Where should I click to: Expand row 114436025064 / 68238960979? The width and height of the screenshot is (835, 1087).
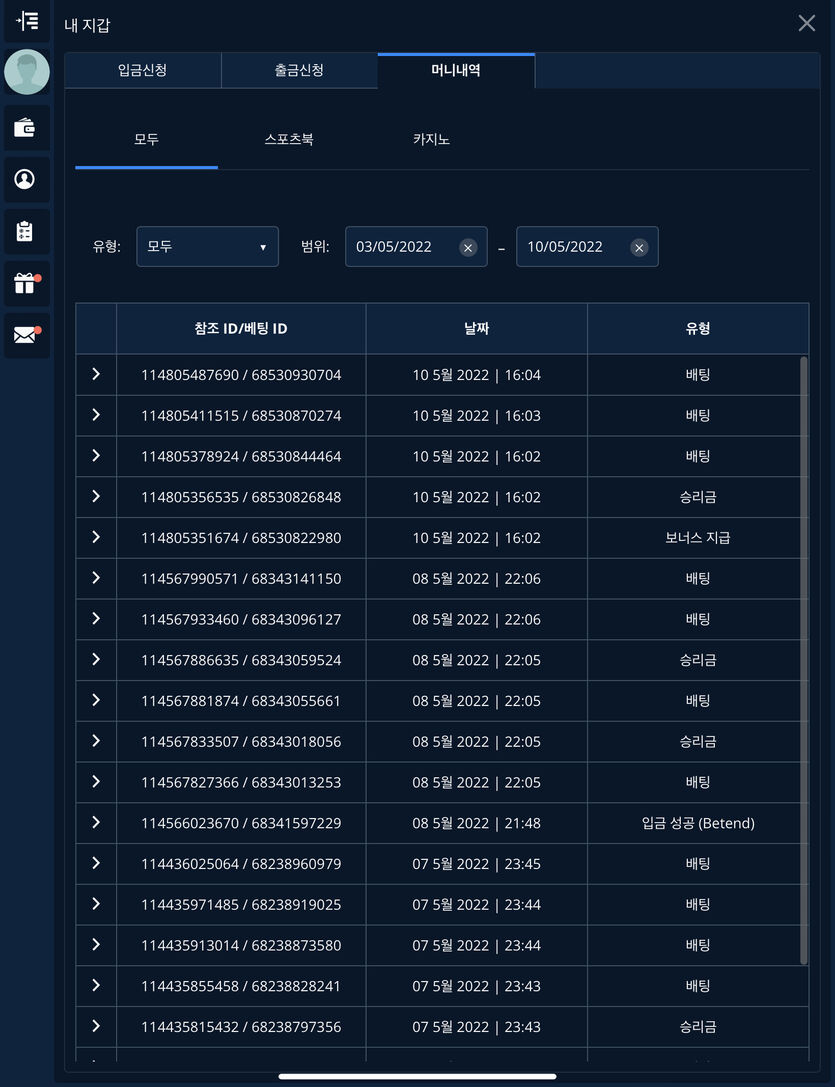click(x=96, y=863)
